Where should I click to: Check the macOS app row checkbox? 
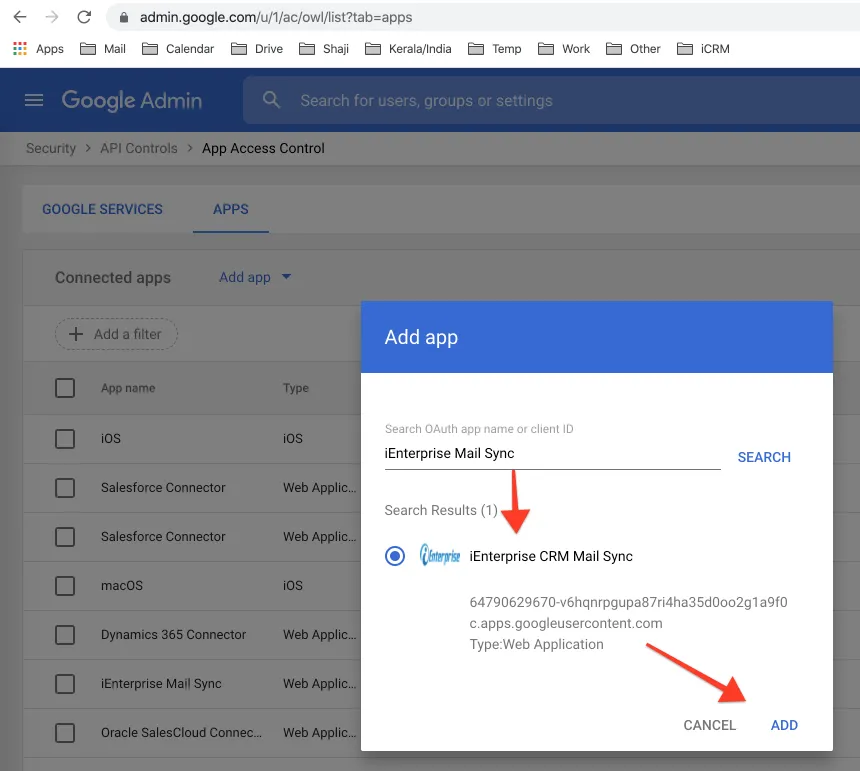(x=65, y=586)
